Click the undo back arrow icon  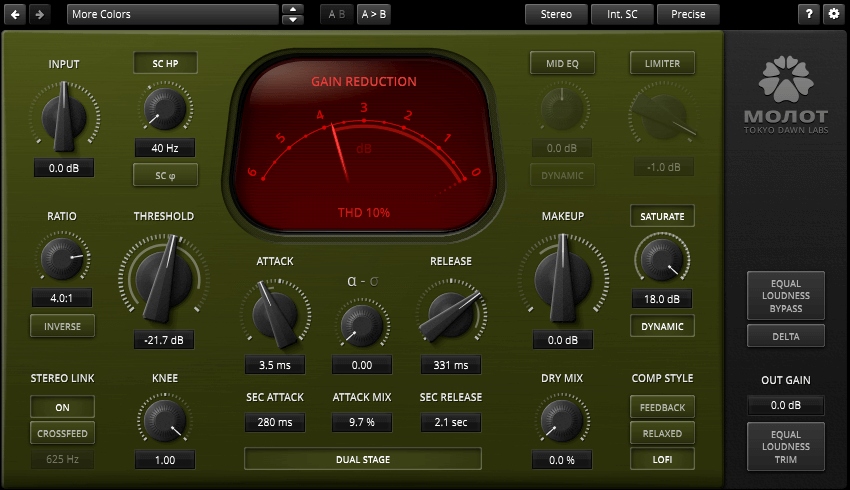tap(15, 14)
